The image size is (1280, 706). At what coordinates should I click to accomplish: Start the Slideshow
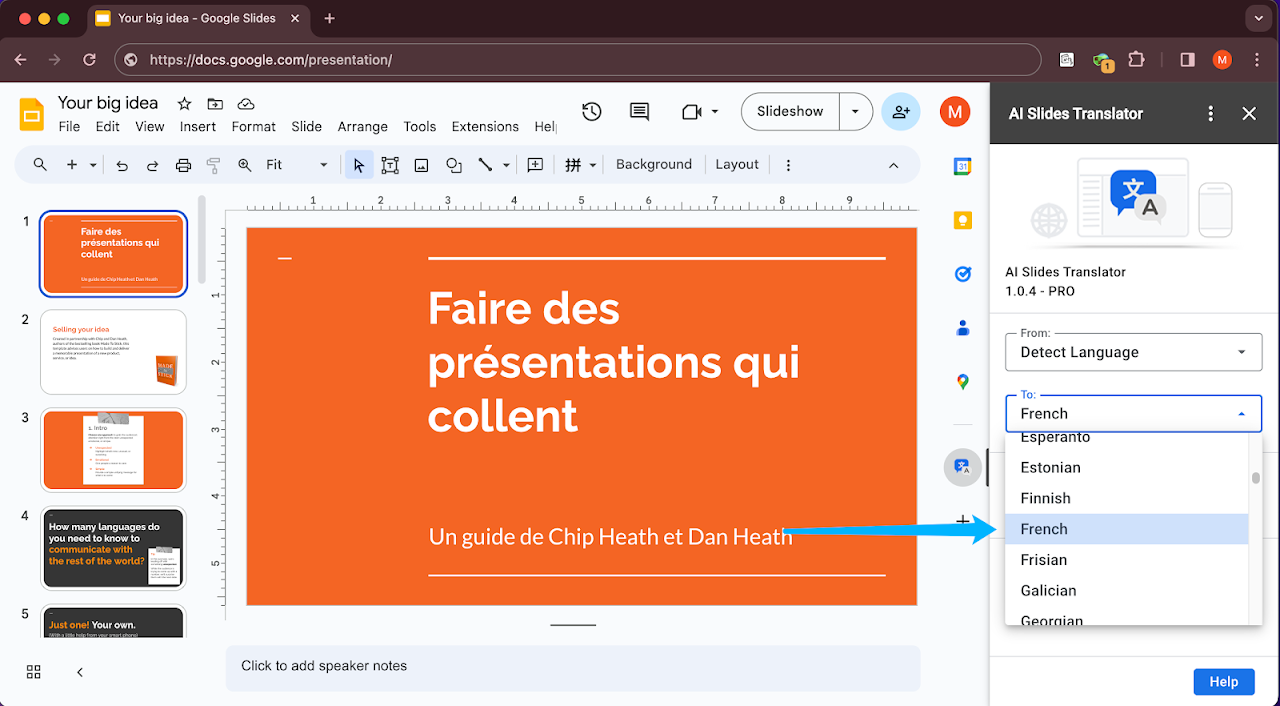pos(790,112)
